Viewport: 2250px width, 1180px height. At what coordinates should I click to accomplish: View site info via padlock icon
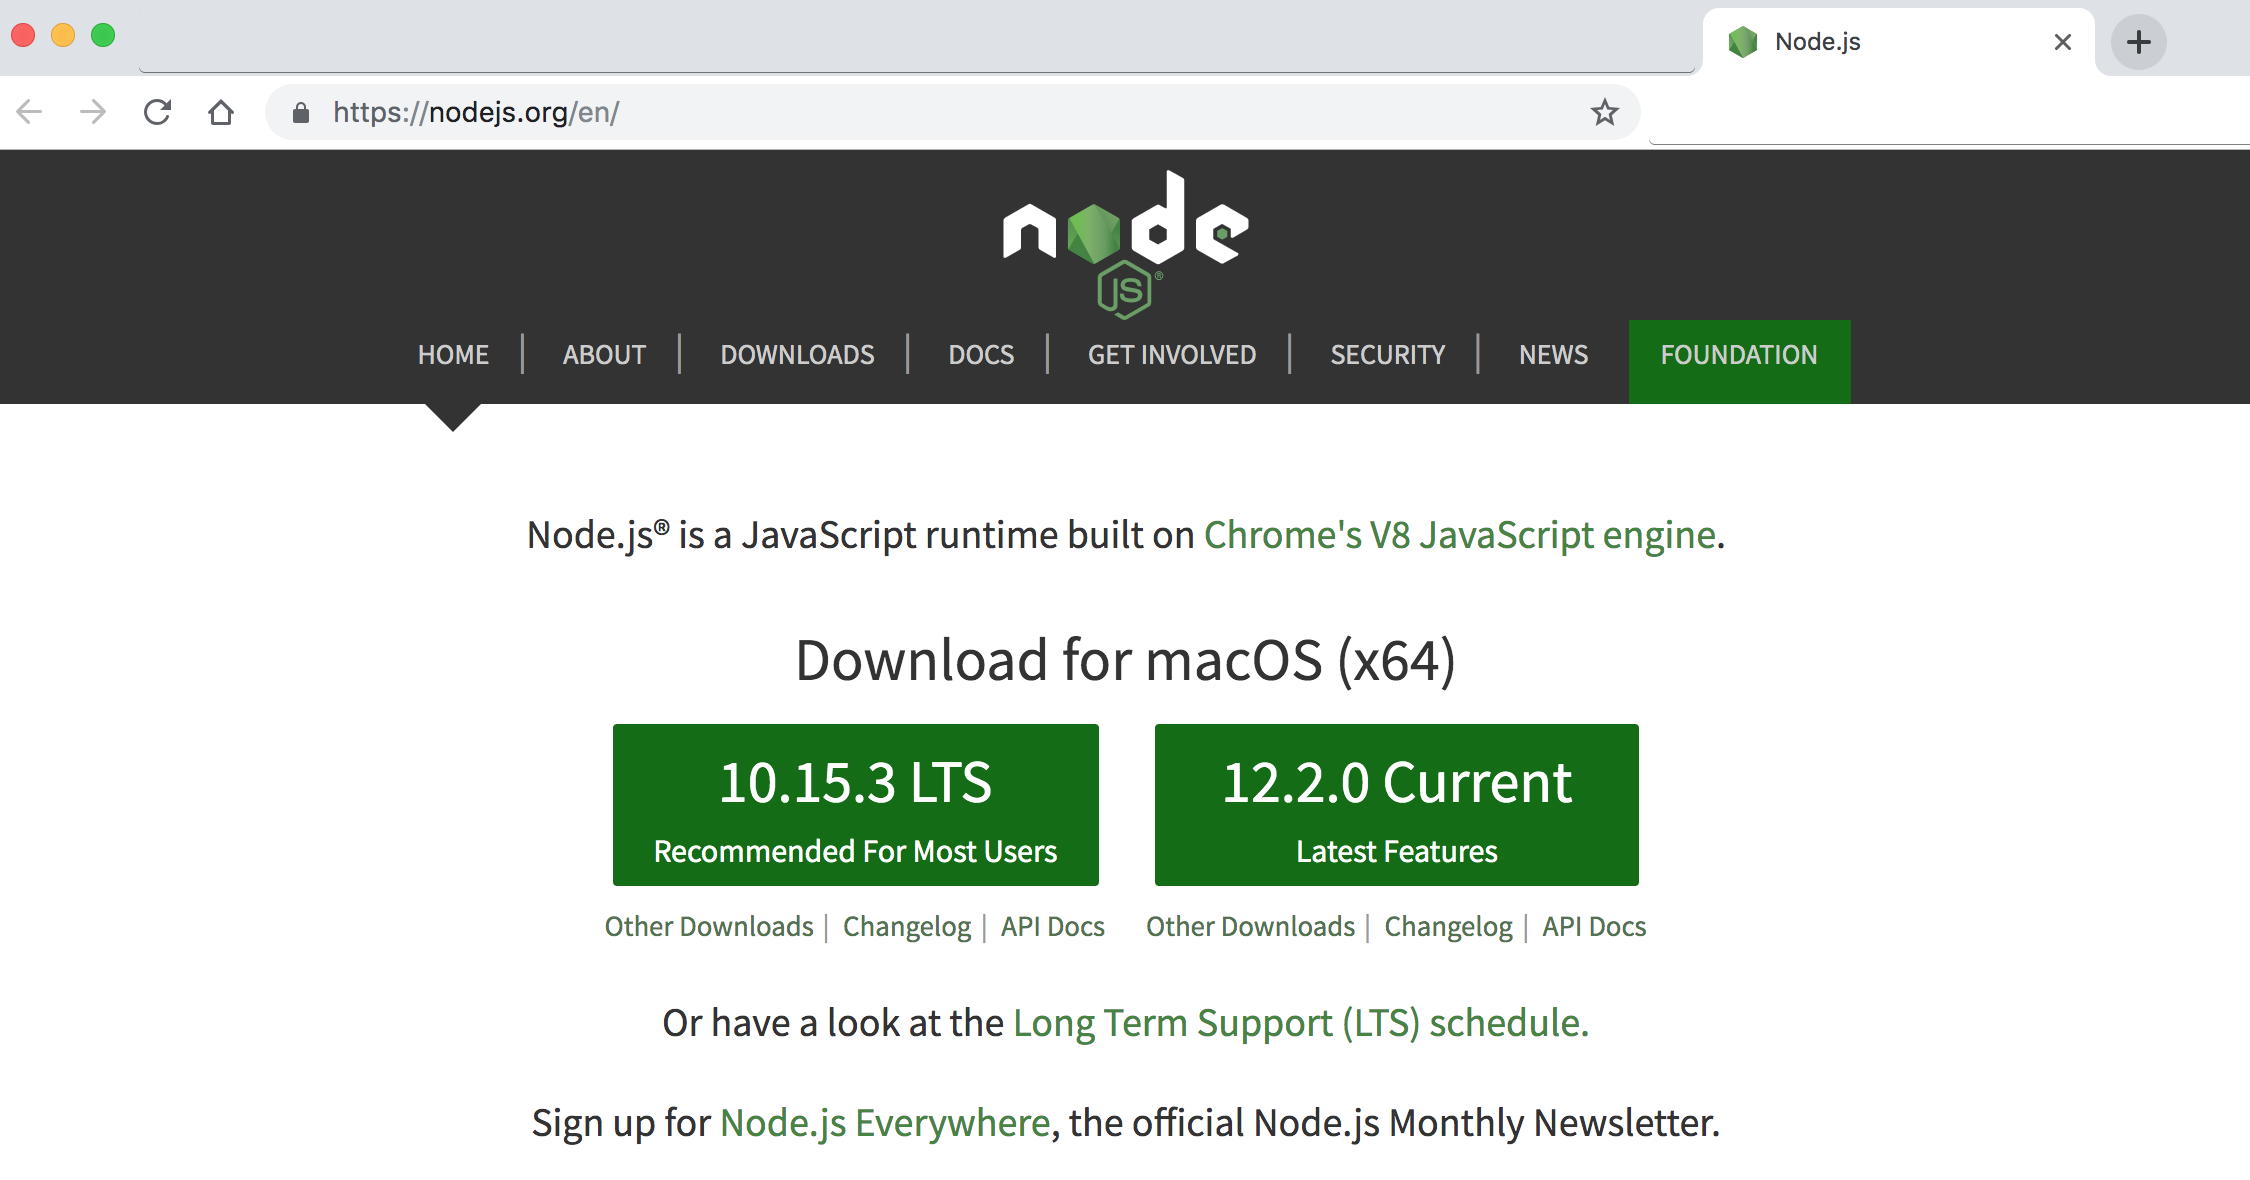click(301, 113)
